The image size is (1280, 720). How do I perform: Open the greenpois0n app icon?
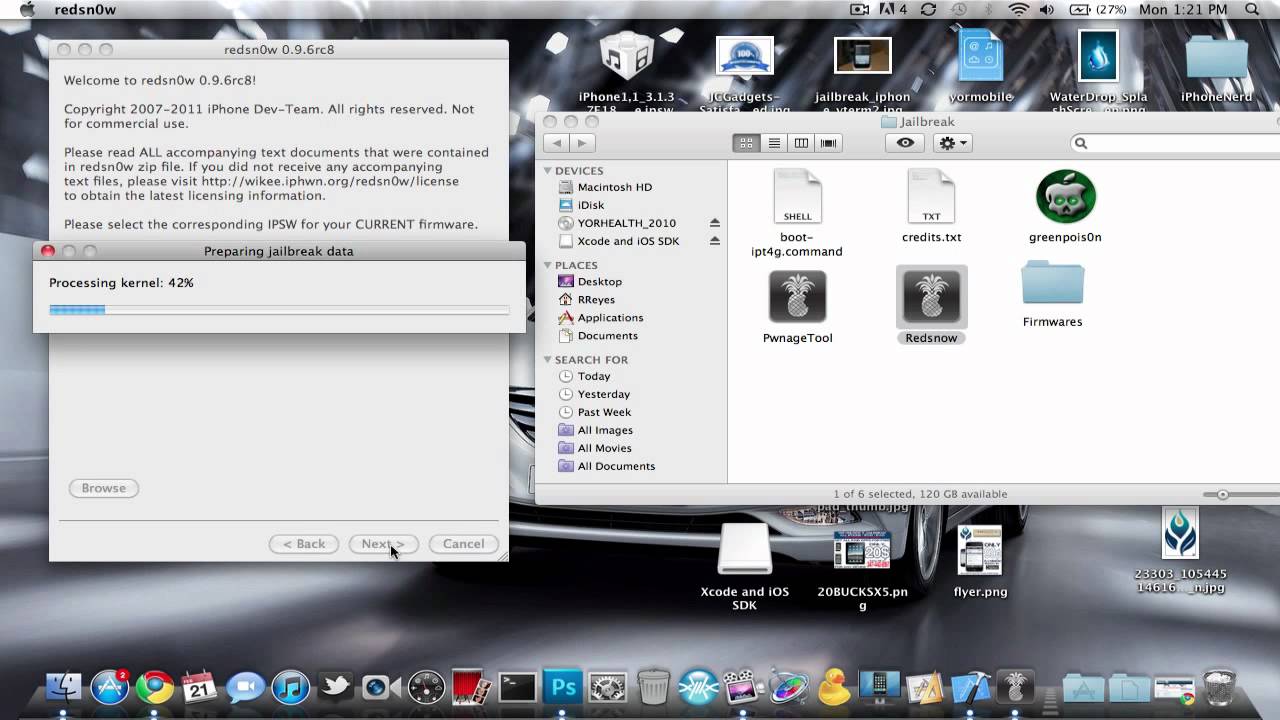coord(1065,196)
